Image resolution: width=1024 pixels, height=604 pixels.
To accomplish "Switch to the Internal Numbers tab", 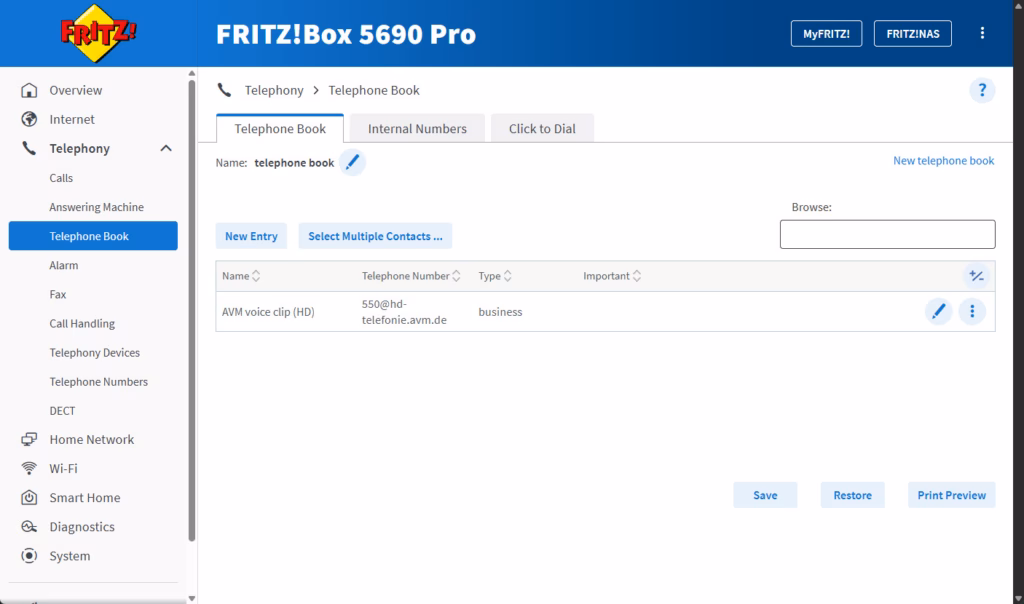I will tap(417, 129).
